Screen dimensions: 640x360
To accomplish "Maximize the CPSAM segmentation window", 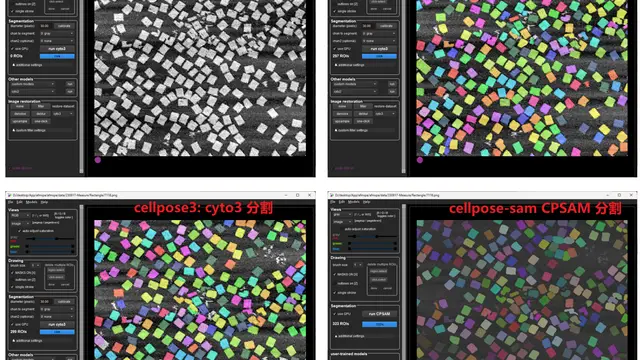I will point(619,195).
